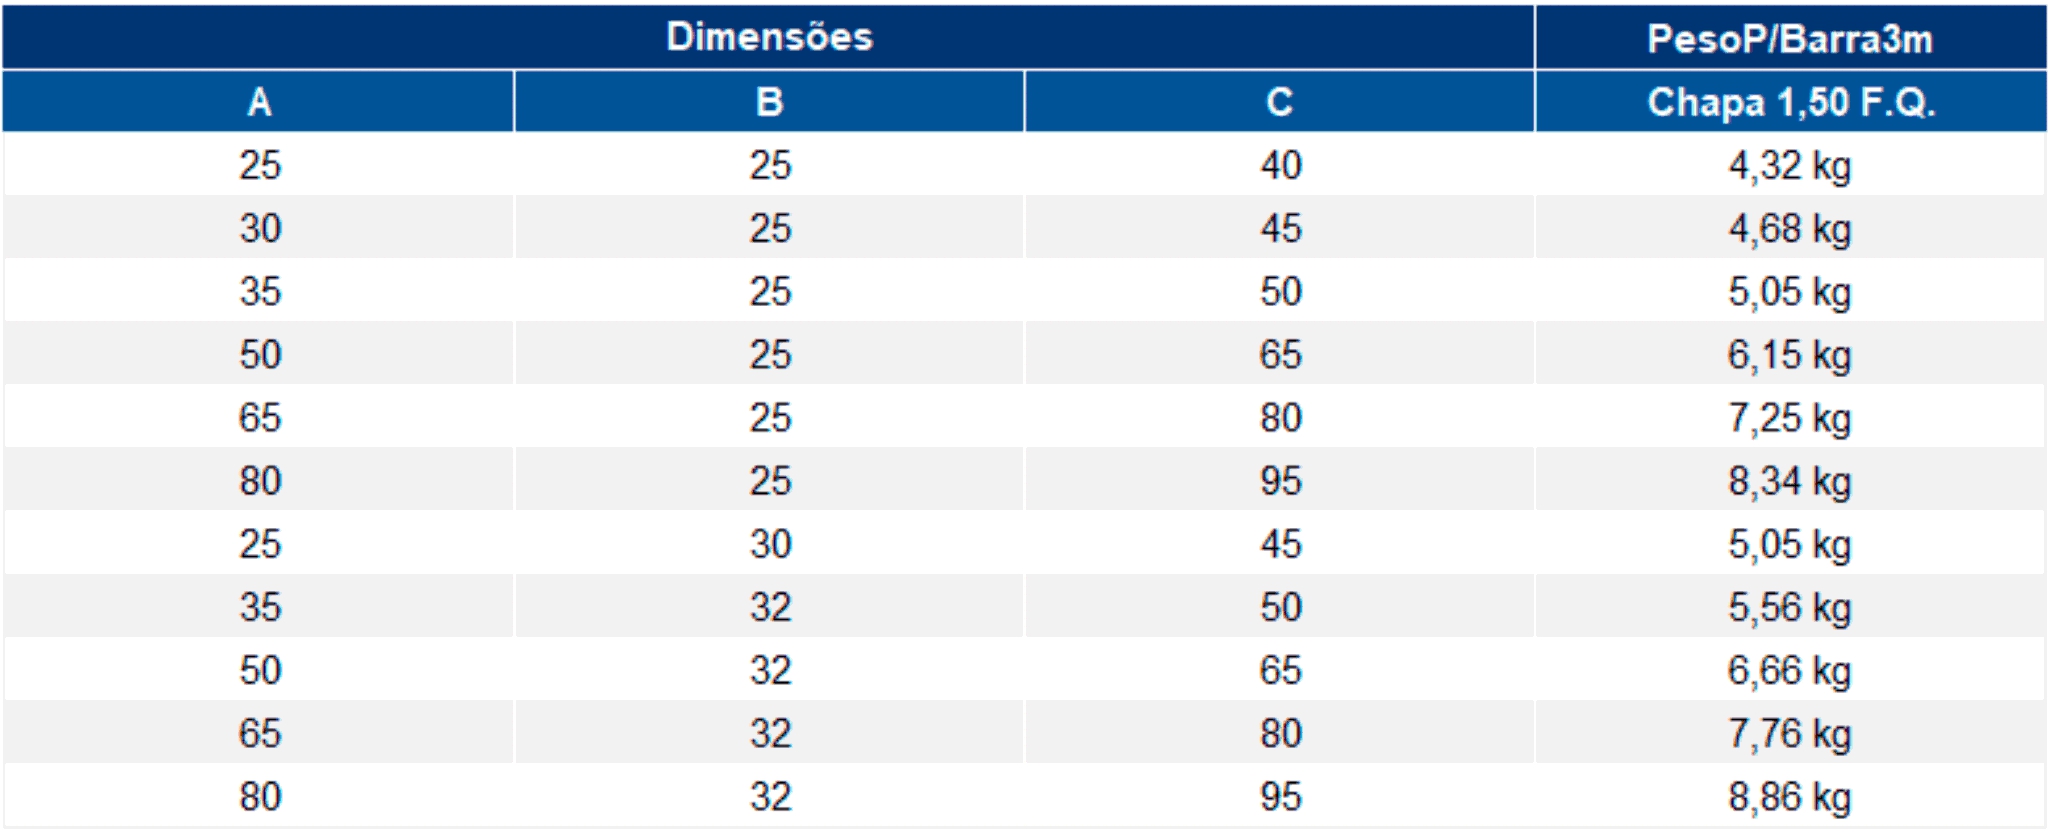Click the 8,34 kg weight cell
Image resolution: width=2052 pixels, height=834 pixels.
click(x=1791, y=480)
